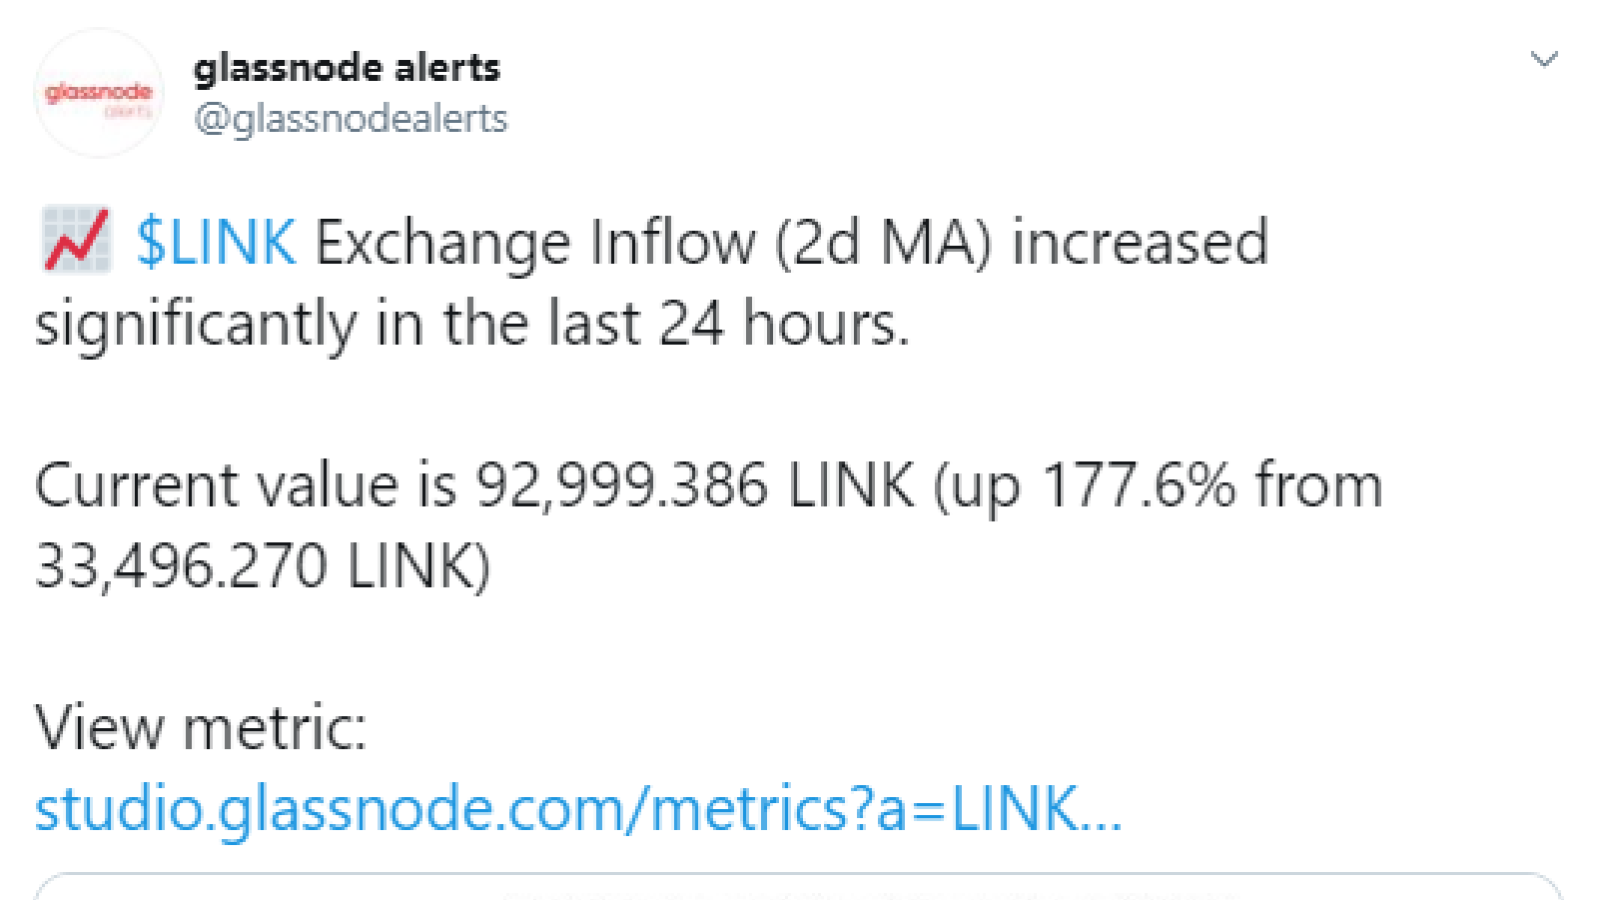The height and width of the screenshot is (900, 1600).
Task: Click the $LINK cashtag
Action: coord(216,242)
